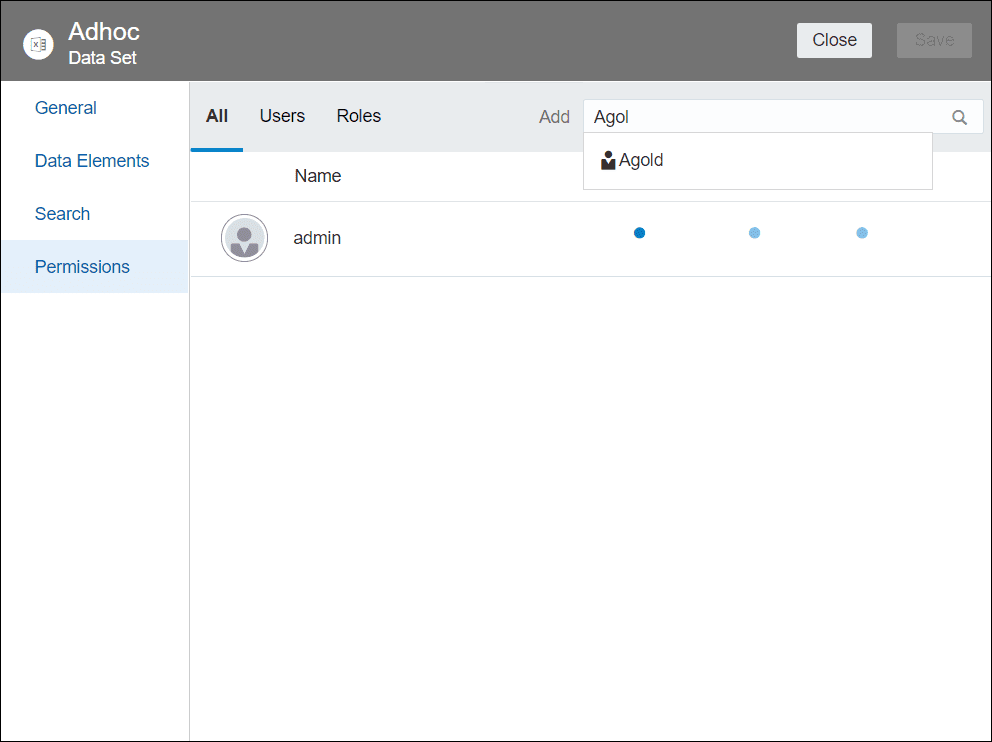Image resolution: width=992 pixels, height=742 pixels.
Task: Click the Save button
Action: [934, 40]
